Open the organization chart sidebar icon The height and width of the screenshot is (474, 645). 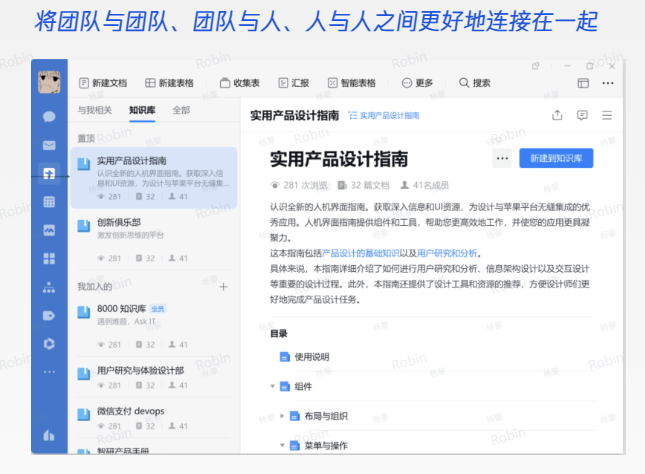(x=49, y=288)
